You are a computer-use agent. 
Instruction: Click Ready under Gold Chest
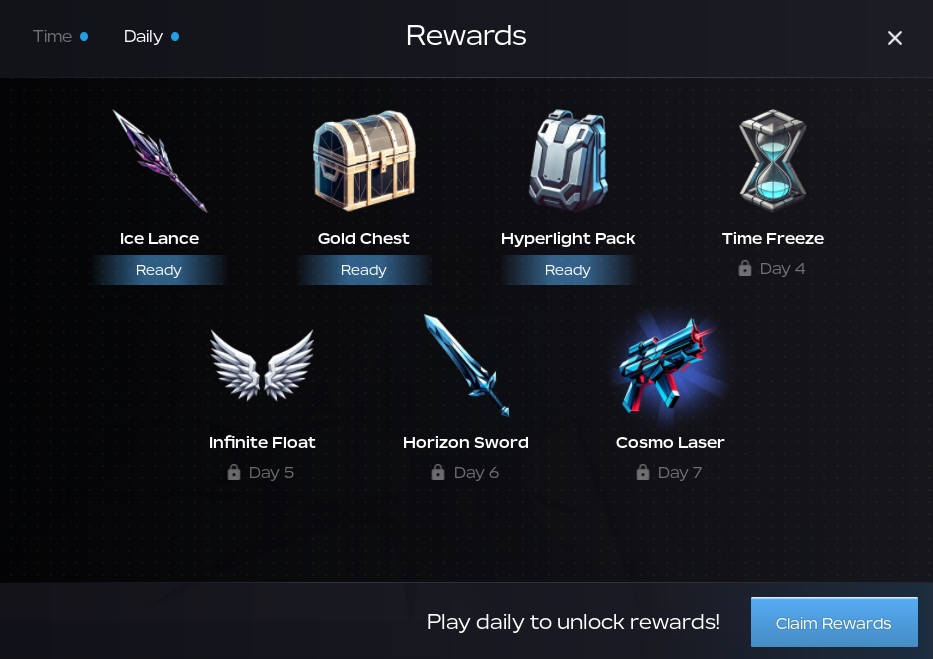coord(364,270)
